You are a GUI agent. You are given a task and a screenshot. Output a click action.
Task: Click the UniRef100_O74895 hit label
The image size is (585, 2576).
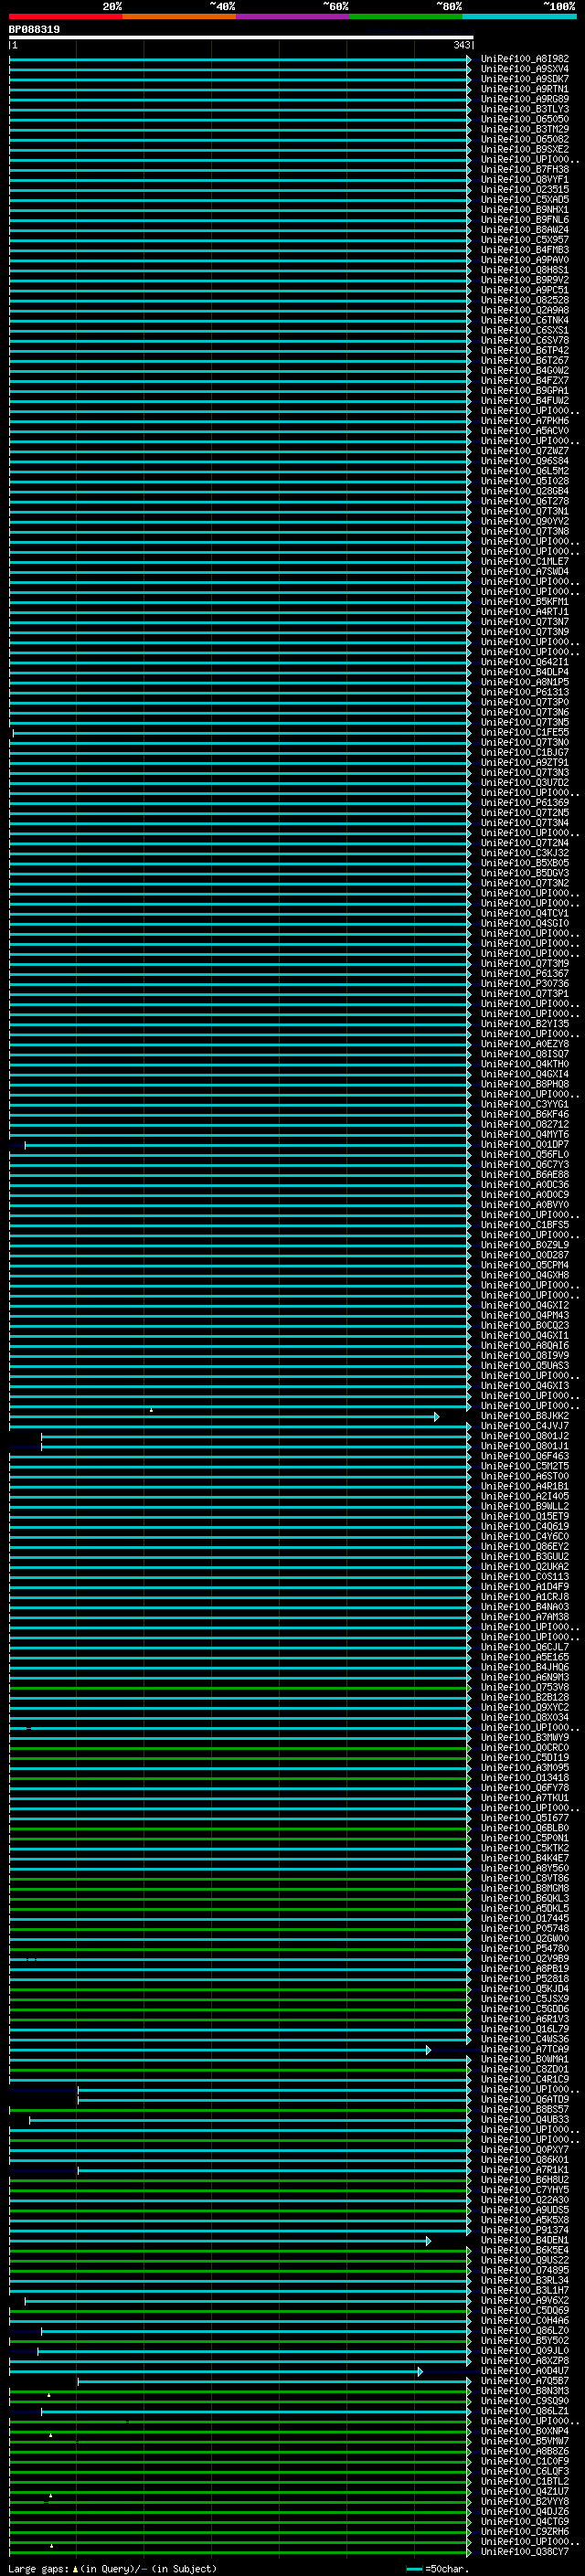[x=524, y=2270]
